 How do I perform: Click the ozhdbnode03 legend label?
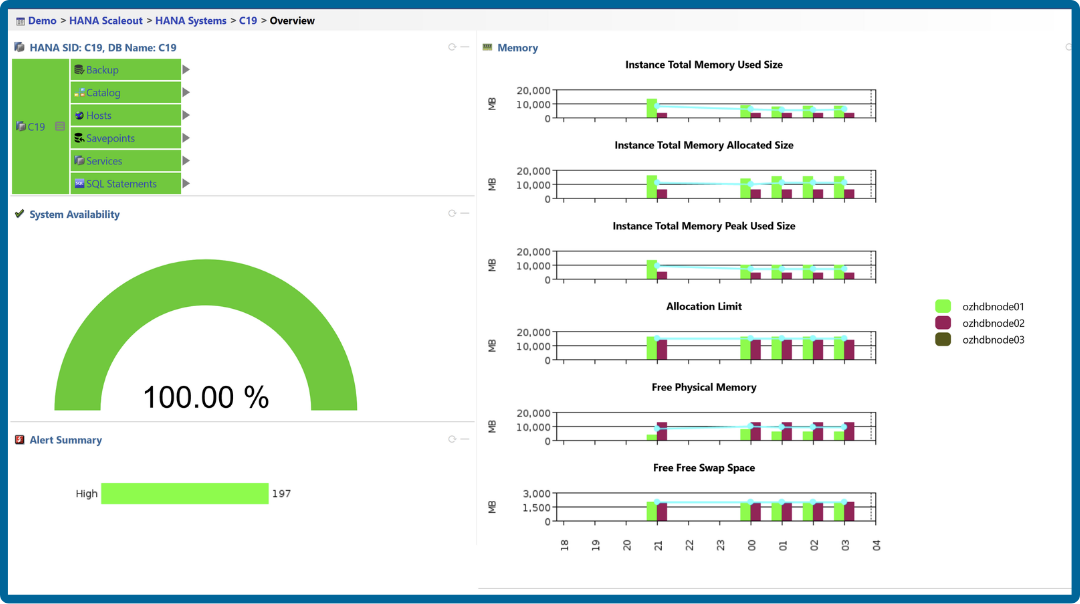point(993,340)
